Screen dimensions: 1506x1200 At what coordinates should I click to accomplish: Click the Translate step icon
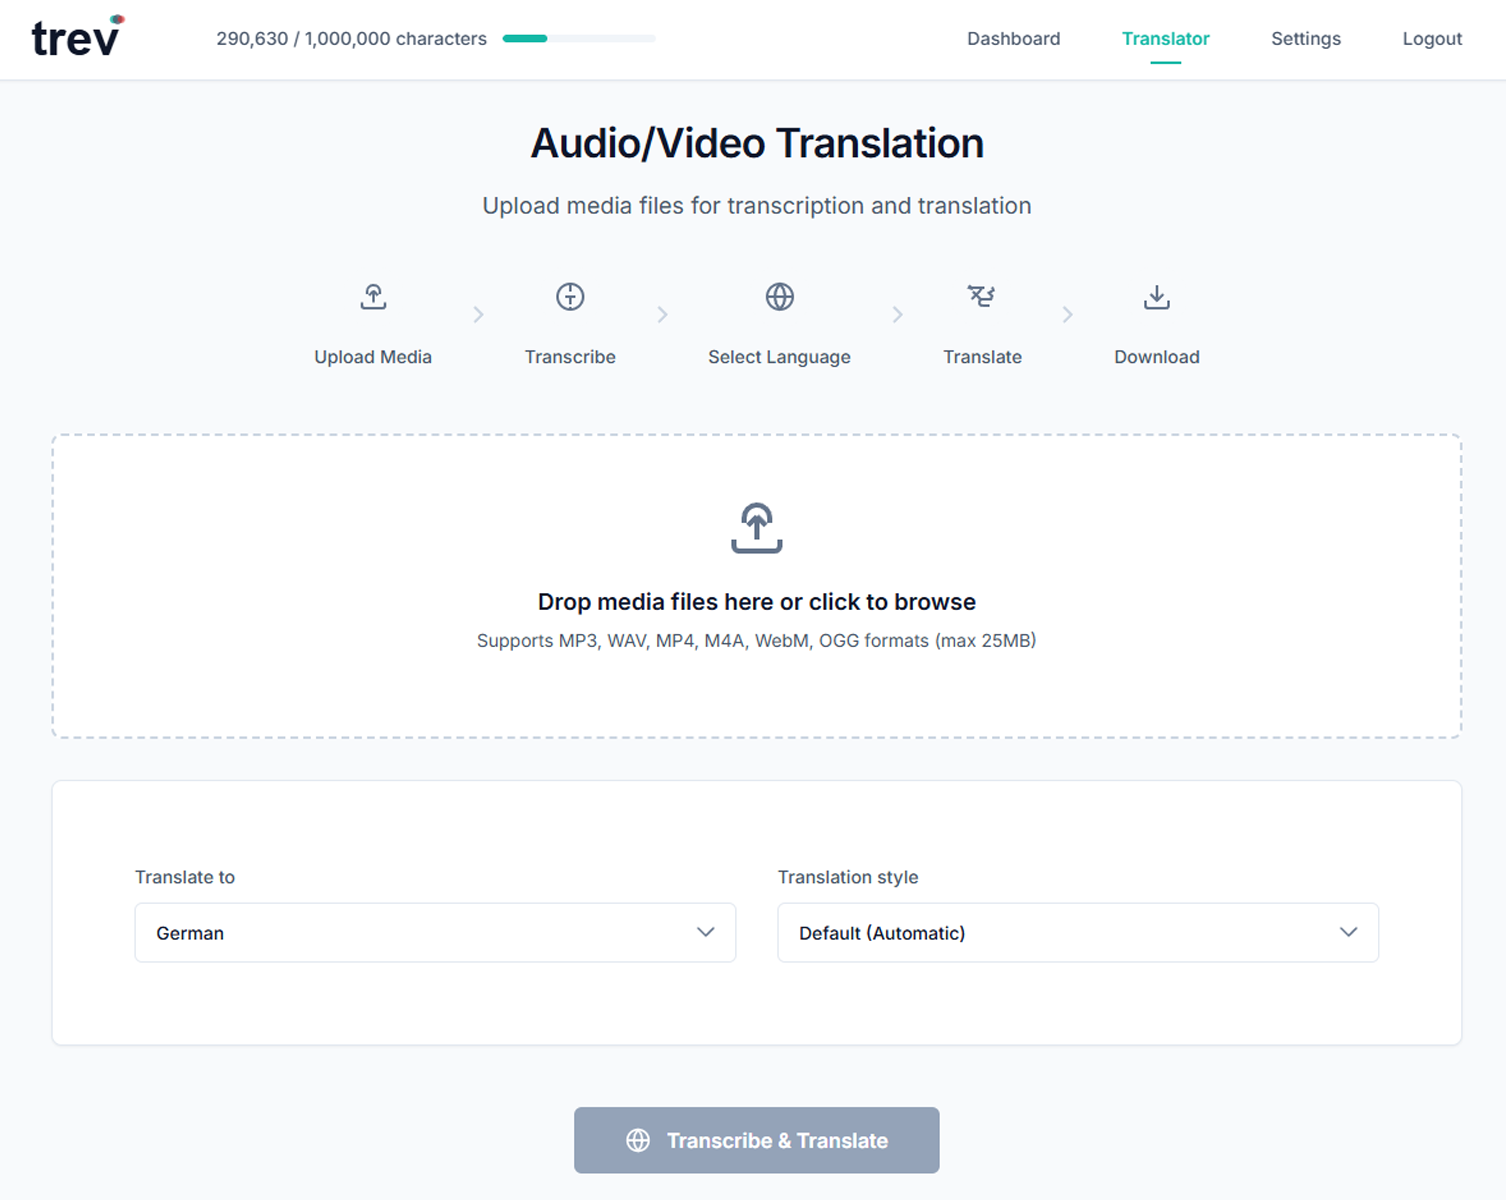pos(981,297)
